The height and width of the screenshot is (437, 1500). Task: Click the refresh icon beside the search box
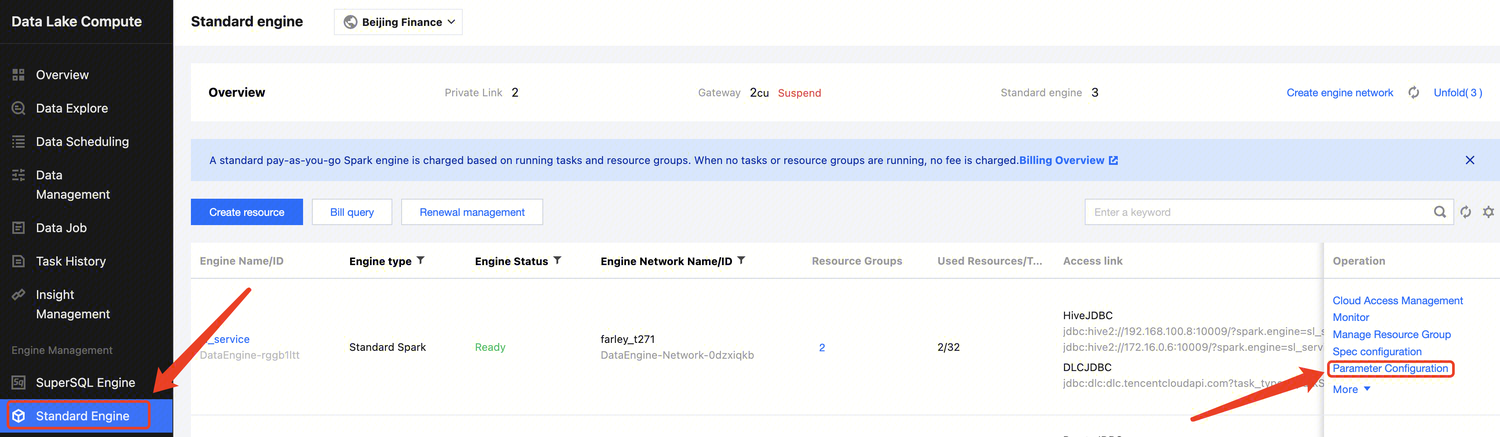point(1466,212)
